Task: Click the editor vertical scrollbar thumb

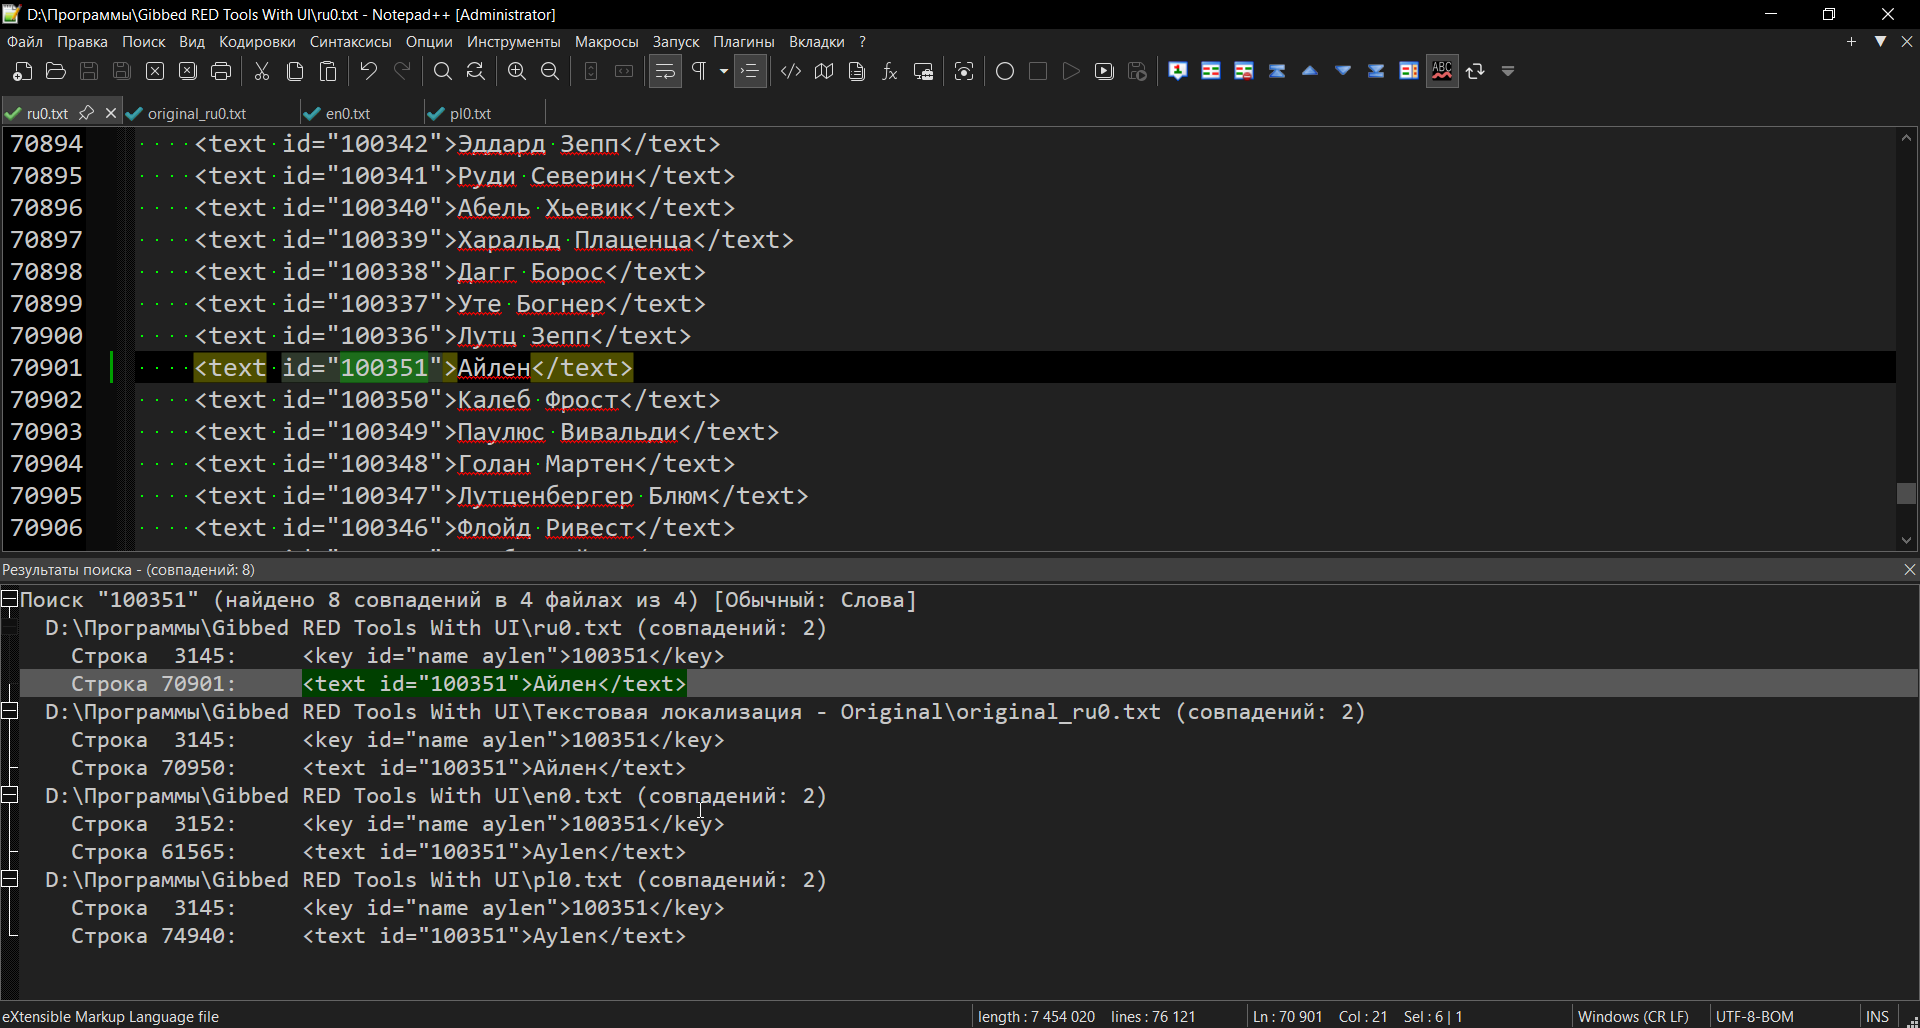Action: tap(1906, 494)
